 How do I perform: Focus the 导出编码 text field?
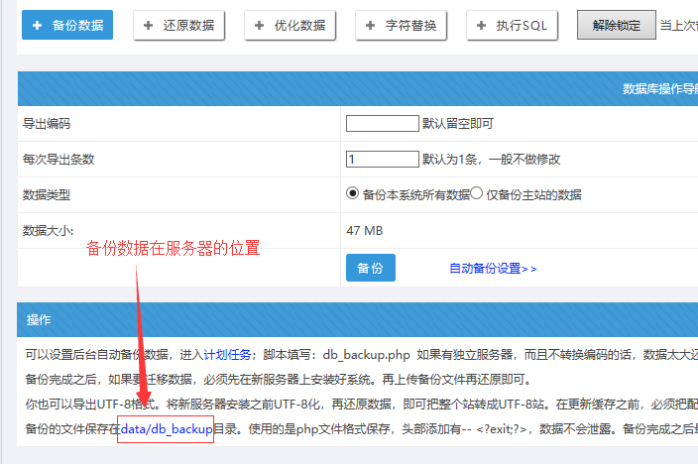coord(382,124)
